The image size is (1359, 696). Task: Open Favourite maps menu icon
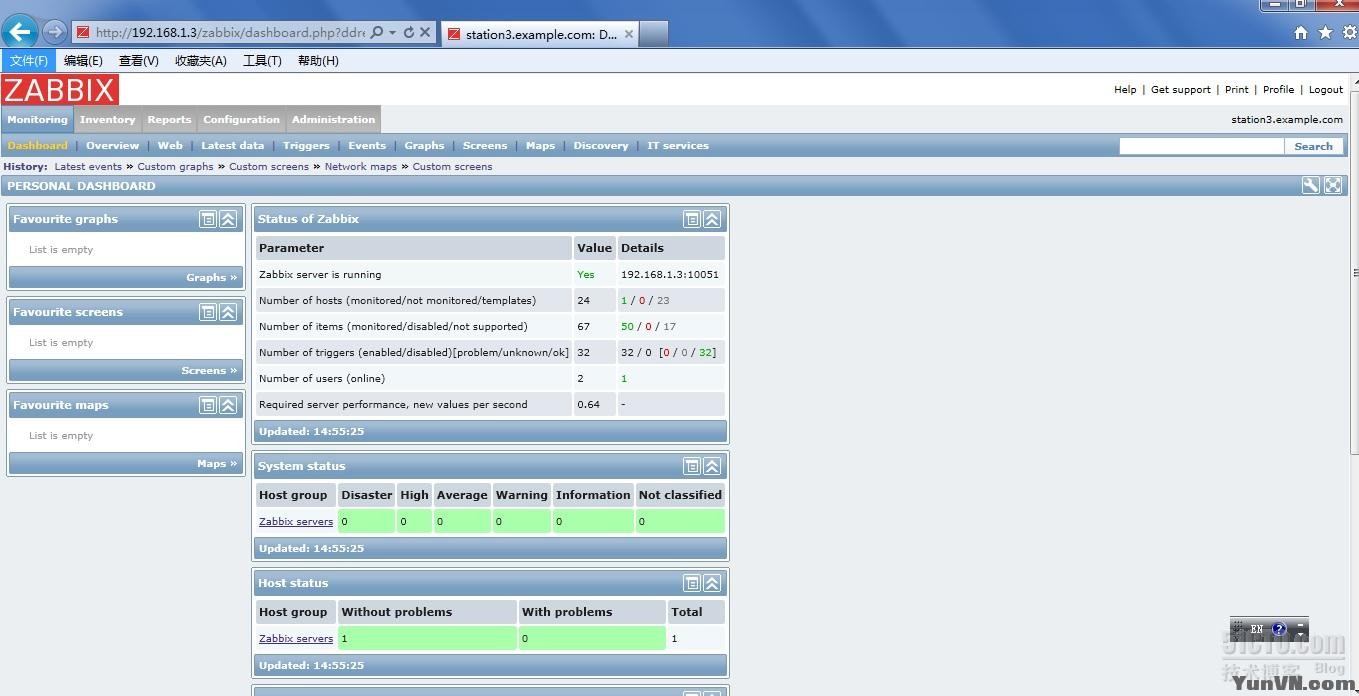pyautogui.click(x=208, y=405)
